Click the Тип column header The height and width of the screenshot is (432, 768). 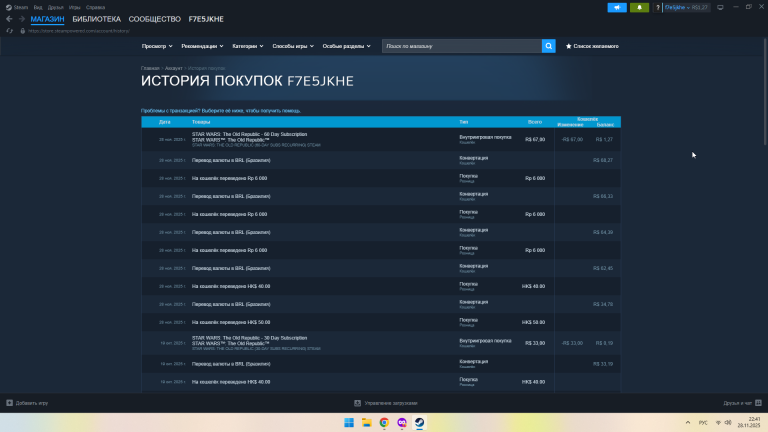tap(463, 122)
